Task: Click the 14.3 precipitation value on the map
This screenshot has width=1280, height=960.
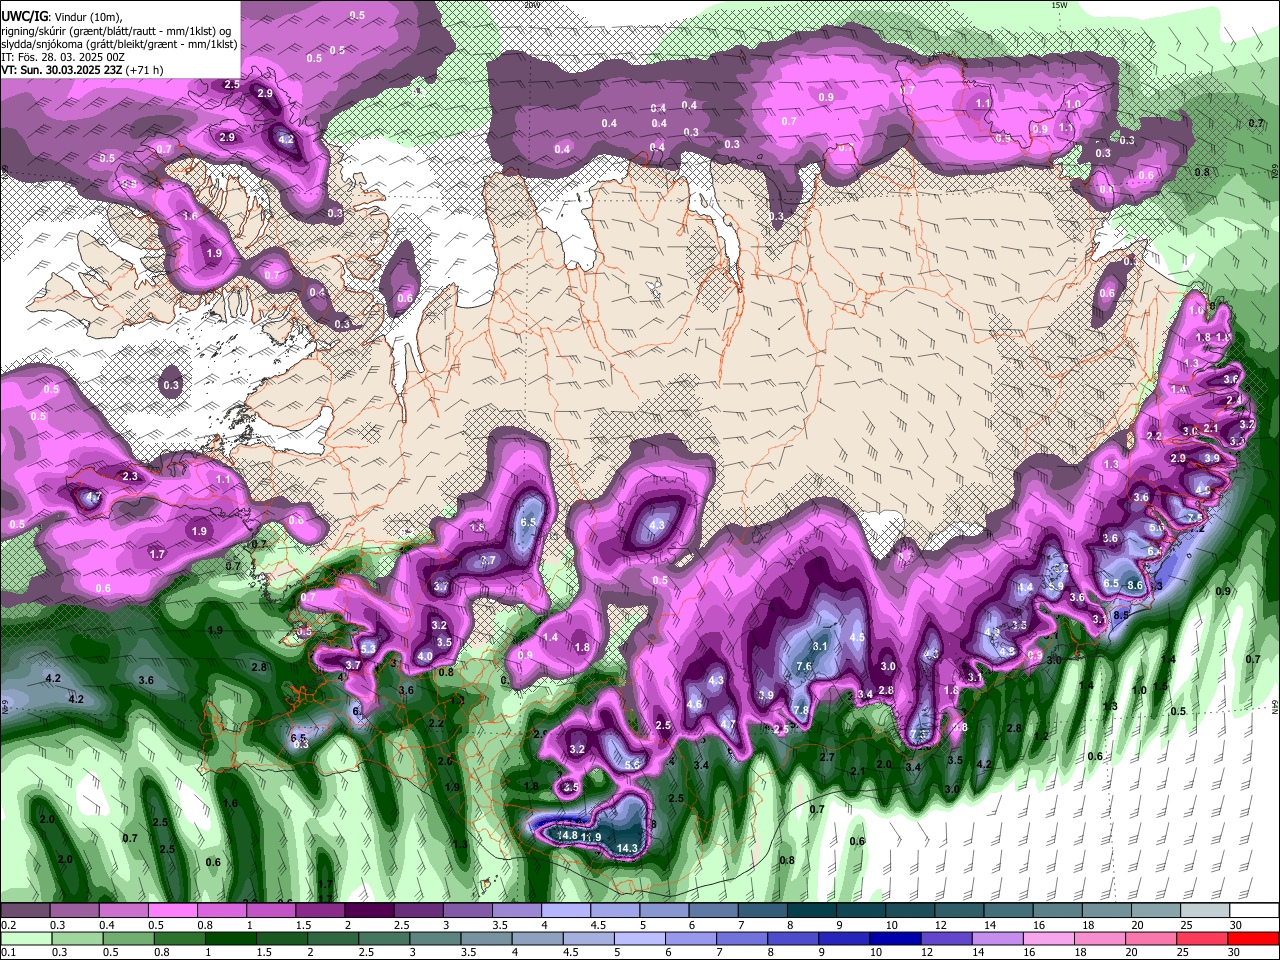Action: click(x=627, y=848)
